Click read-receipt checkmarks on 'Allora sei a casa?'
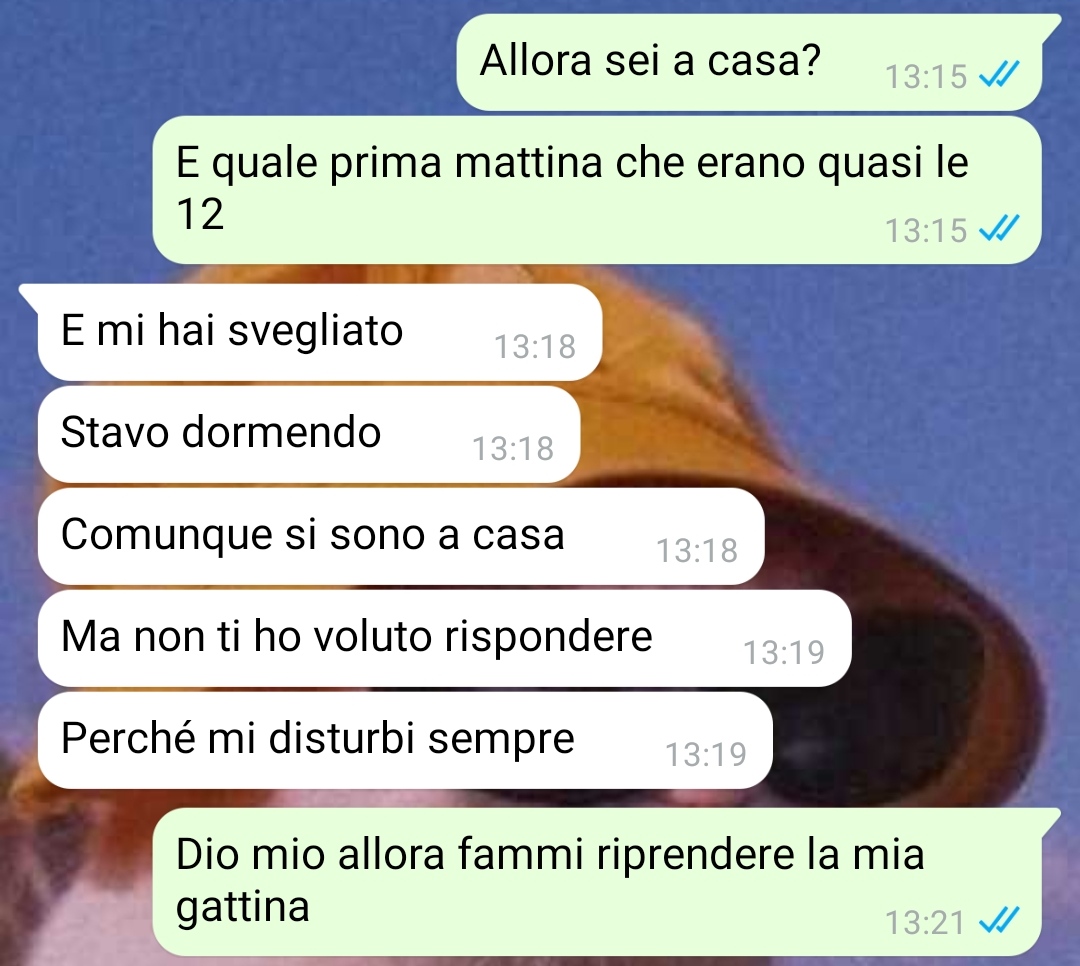The image size is (1080, 966). 999,74
